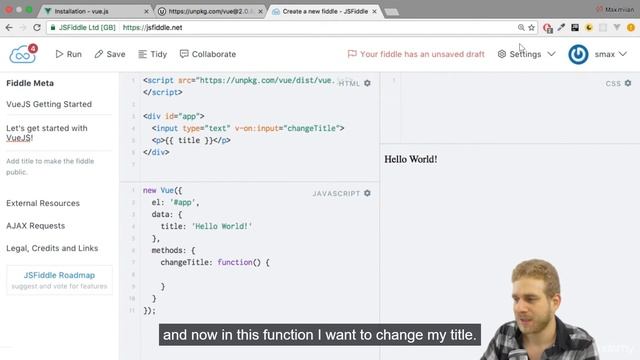Image resolution: width=640 pixels, height=360 pixels.
Task: Close the Installation - vue.js tab
Action: click(x=147, y=11)
